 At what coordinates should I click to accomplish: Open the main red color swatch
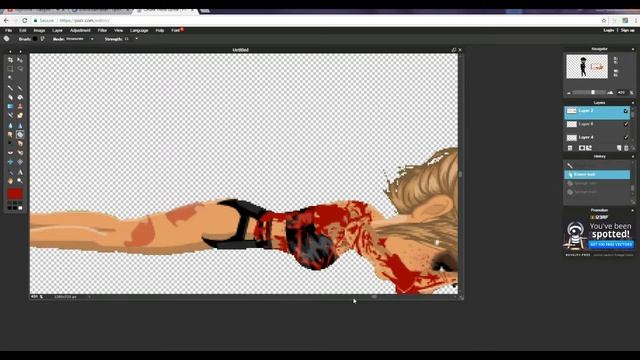(x=15, y=193)
